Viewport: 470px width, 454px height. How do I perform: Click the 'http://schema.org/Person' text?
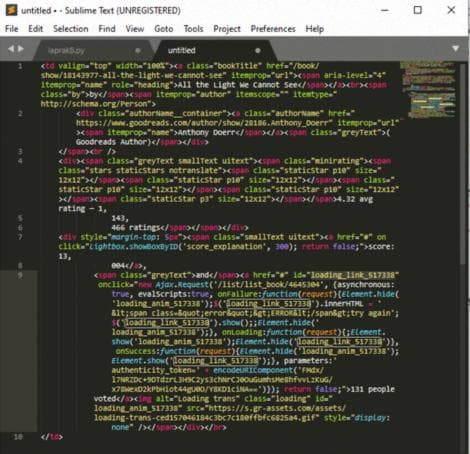[x=94, y=104]
